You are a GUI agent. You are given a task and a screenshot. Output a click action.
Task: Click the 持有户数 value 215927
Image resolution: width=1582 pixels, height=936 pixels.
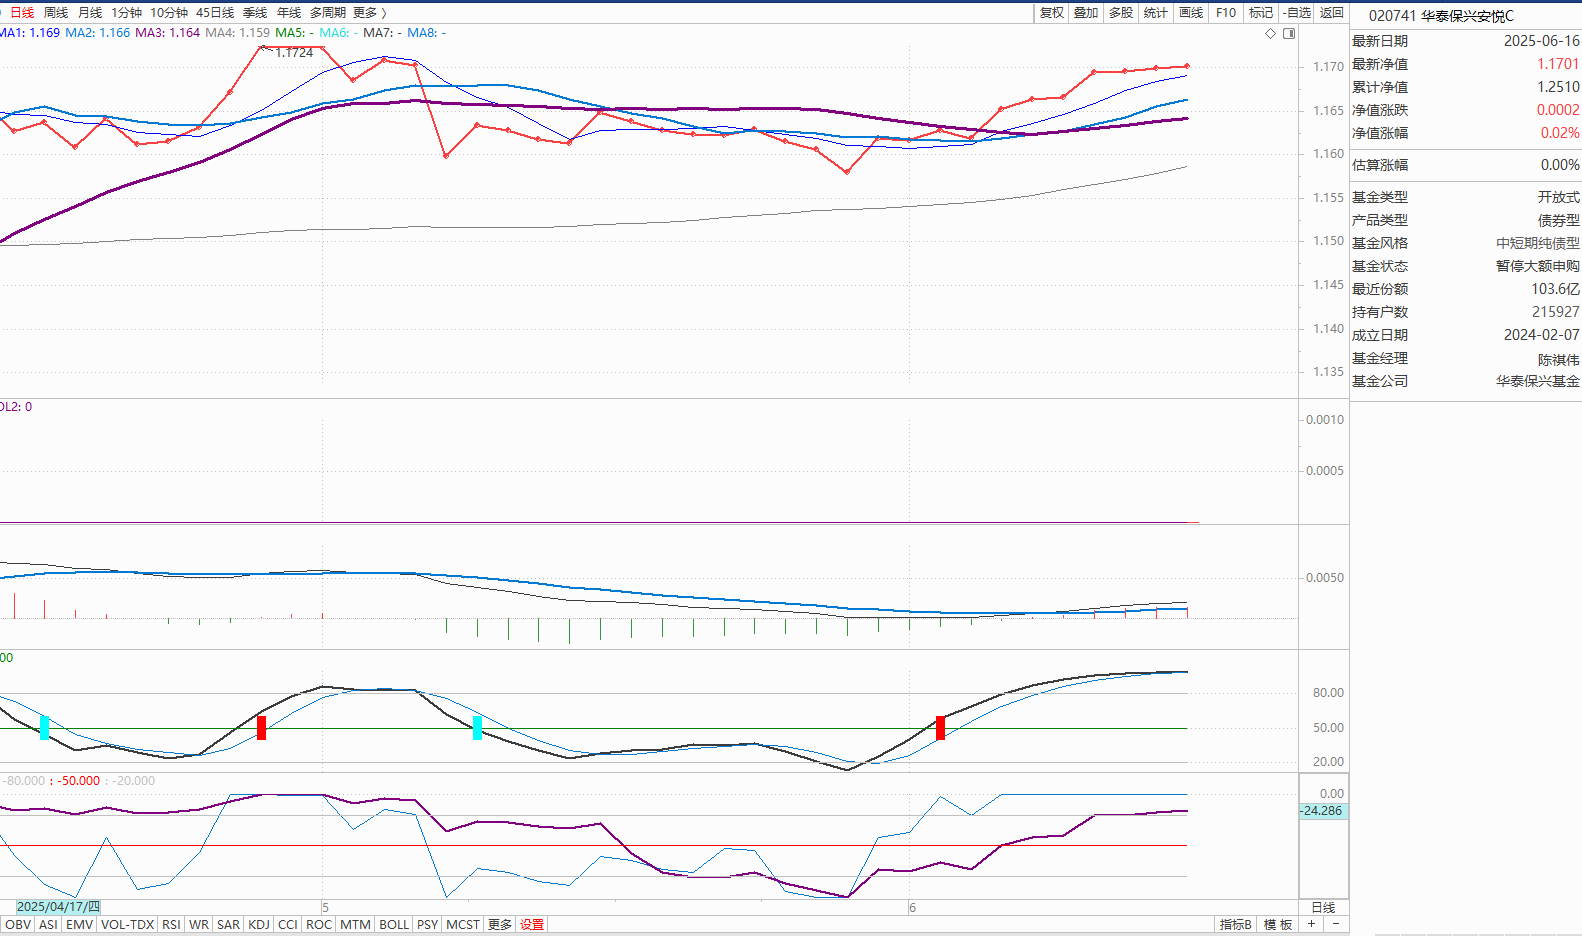tap(1555, 312)
